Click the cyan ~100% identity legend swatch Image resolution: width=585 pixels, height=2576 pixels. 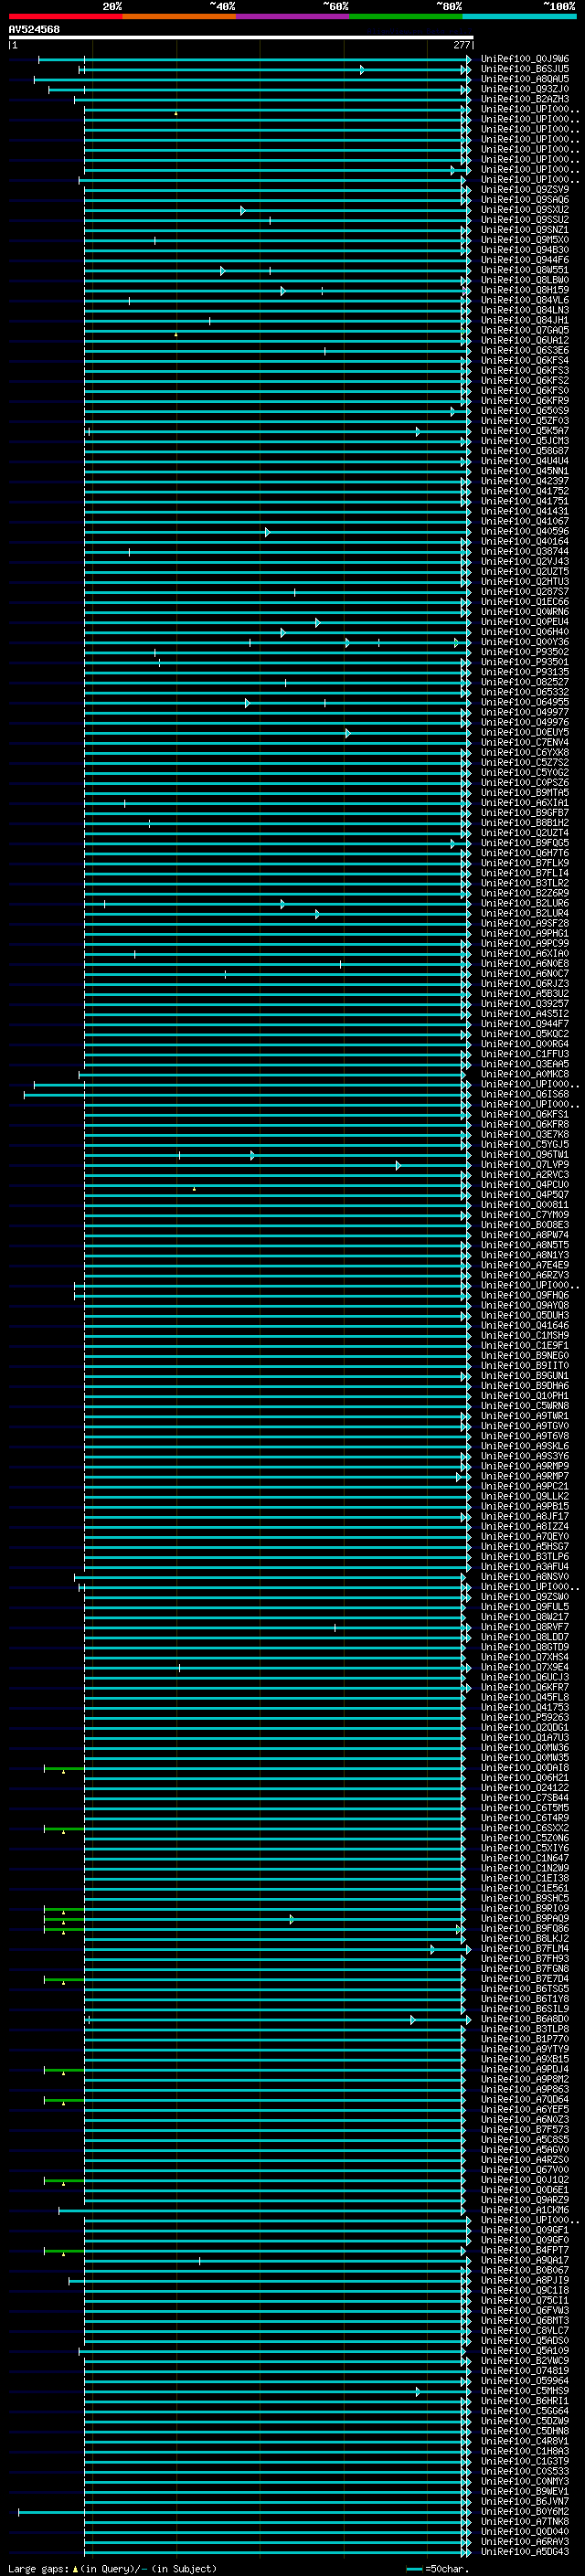pos(520,16)
